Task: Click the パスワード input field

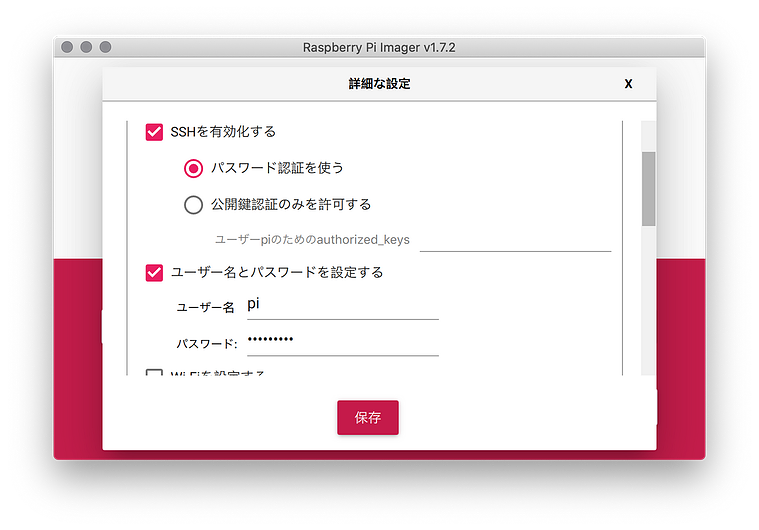Action: (x=343, y=342)
